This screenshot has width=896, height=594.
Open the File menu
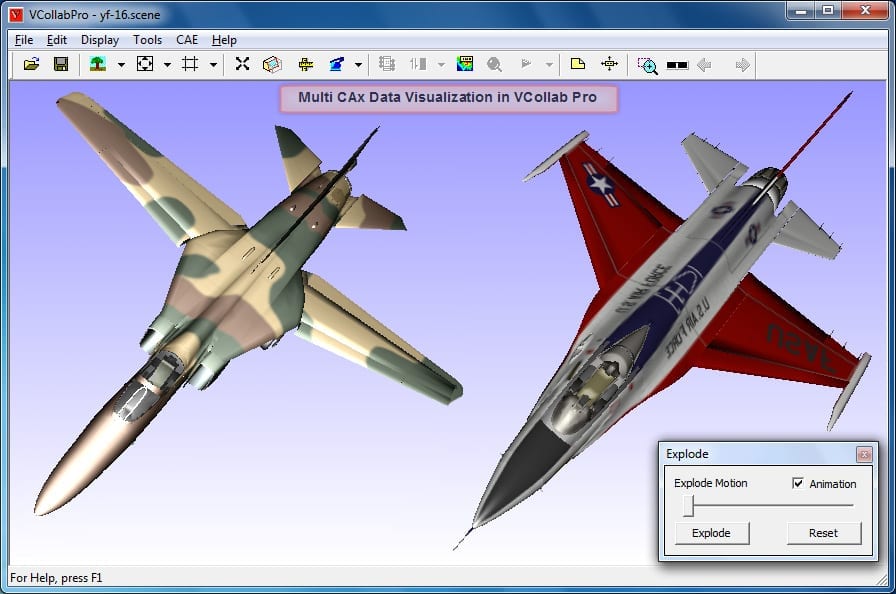(x=24, y=40)
